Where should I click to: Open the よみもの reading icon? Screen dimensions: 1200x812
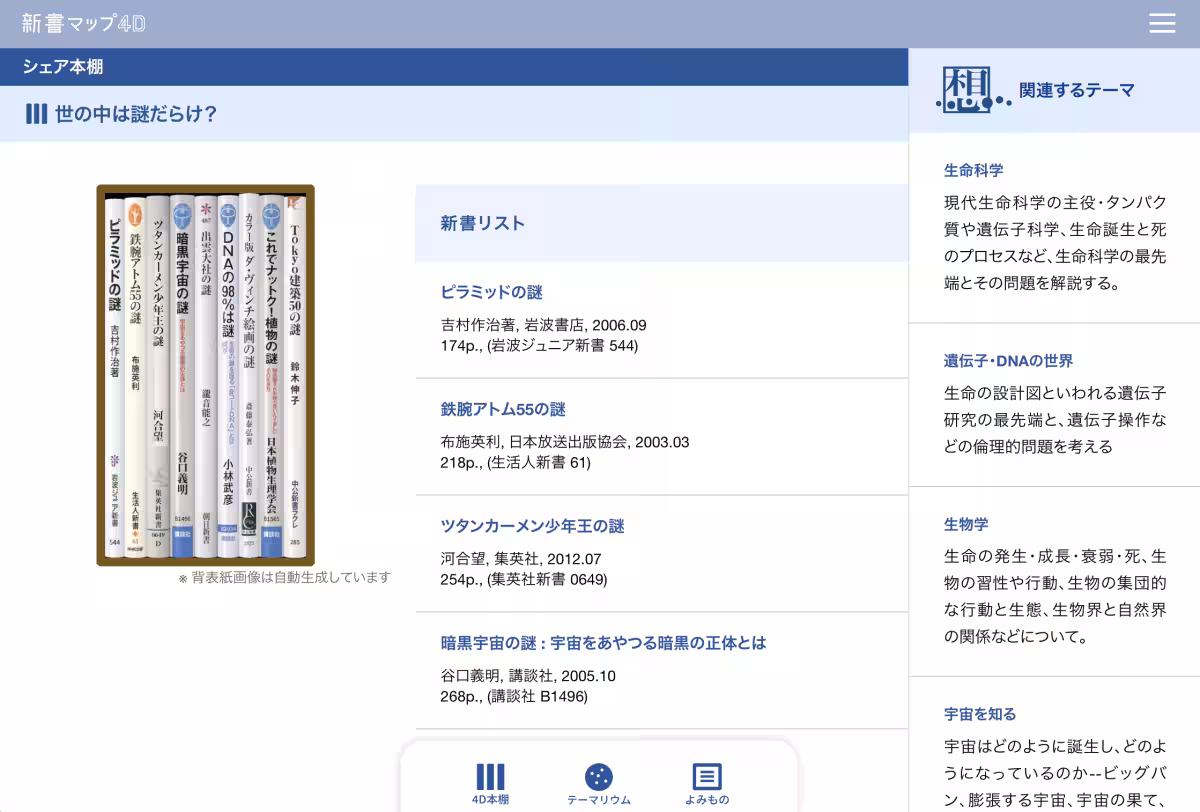pyautogui.click(x=707, y=778)
